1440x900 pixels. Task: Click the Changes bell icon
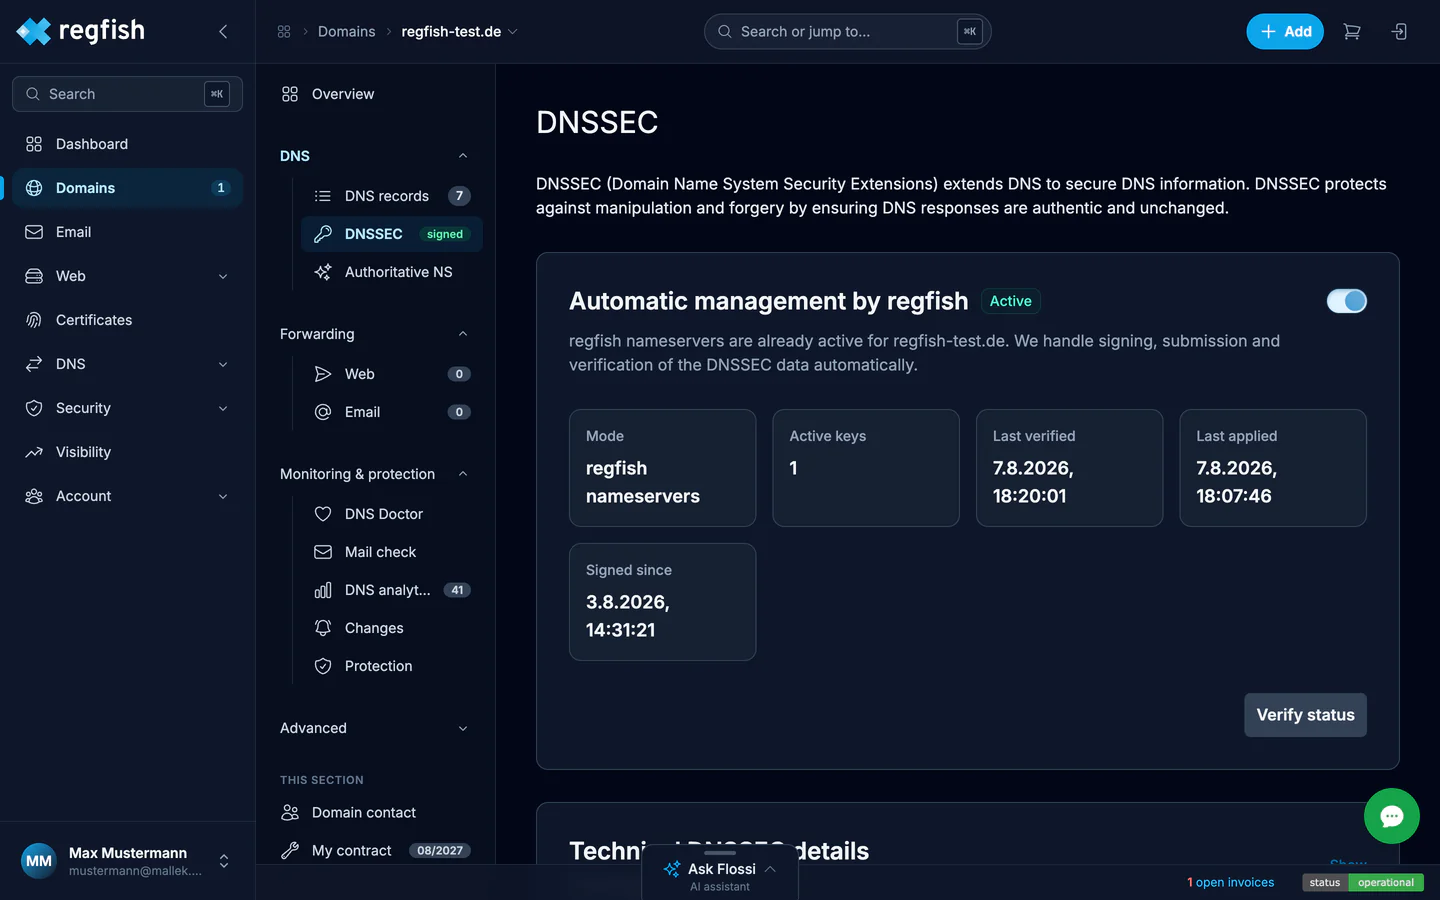(323, 628)
